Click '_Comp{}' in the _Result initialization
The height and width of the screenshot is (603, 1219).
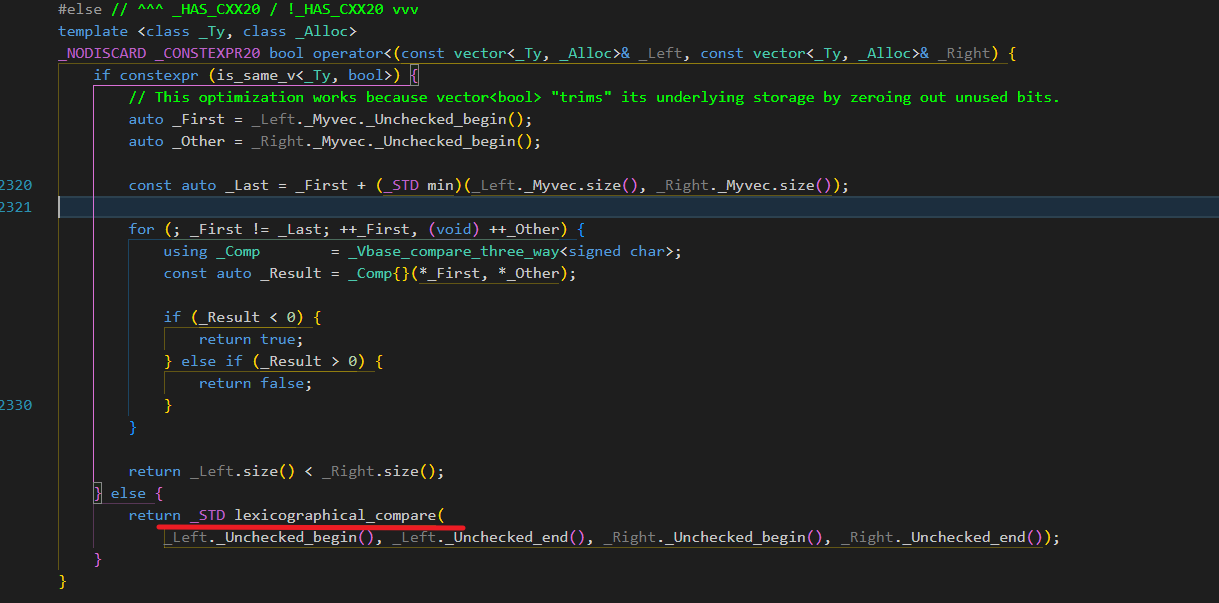tap(377, 273)
